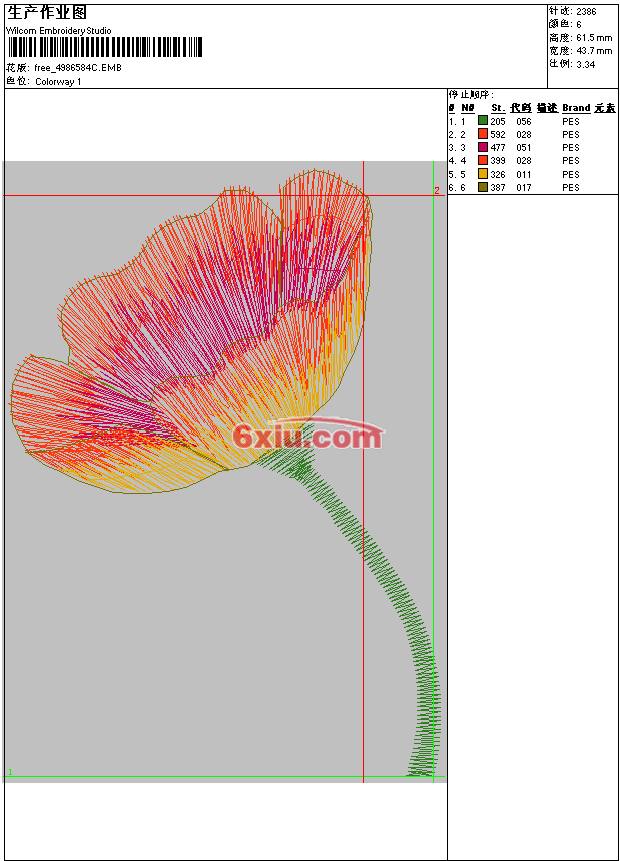Click the 色位 label
The height and width of the screenshot is (861, 620).
(x=17, y=82)
